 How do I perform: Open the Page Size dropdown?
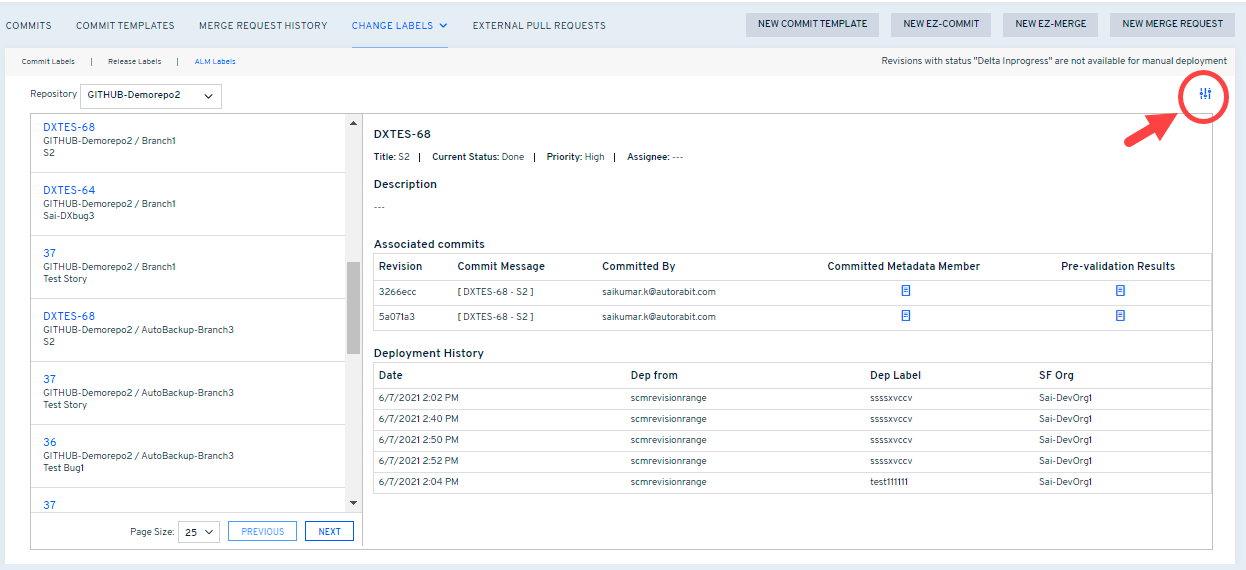(x=199, y=532)
